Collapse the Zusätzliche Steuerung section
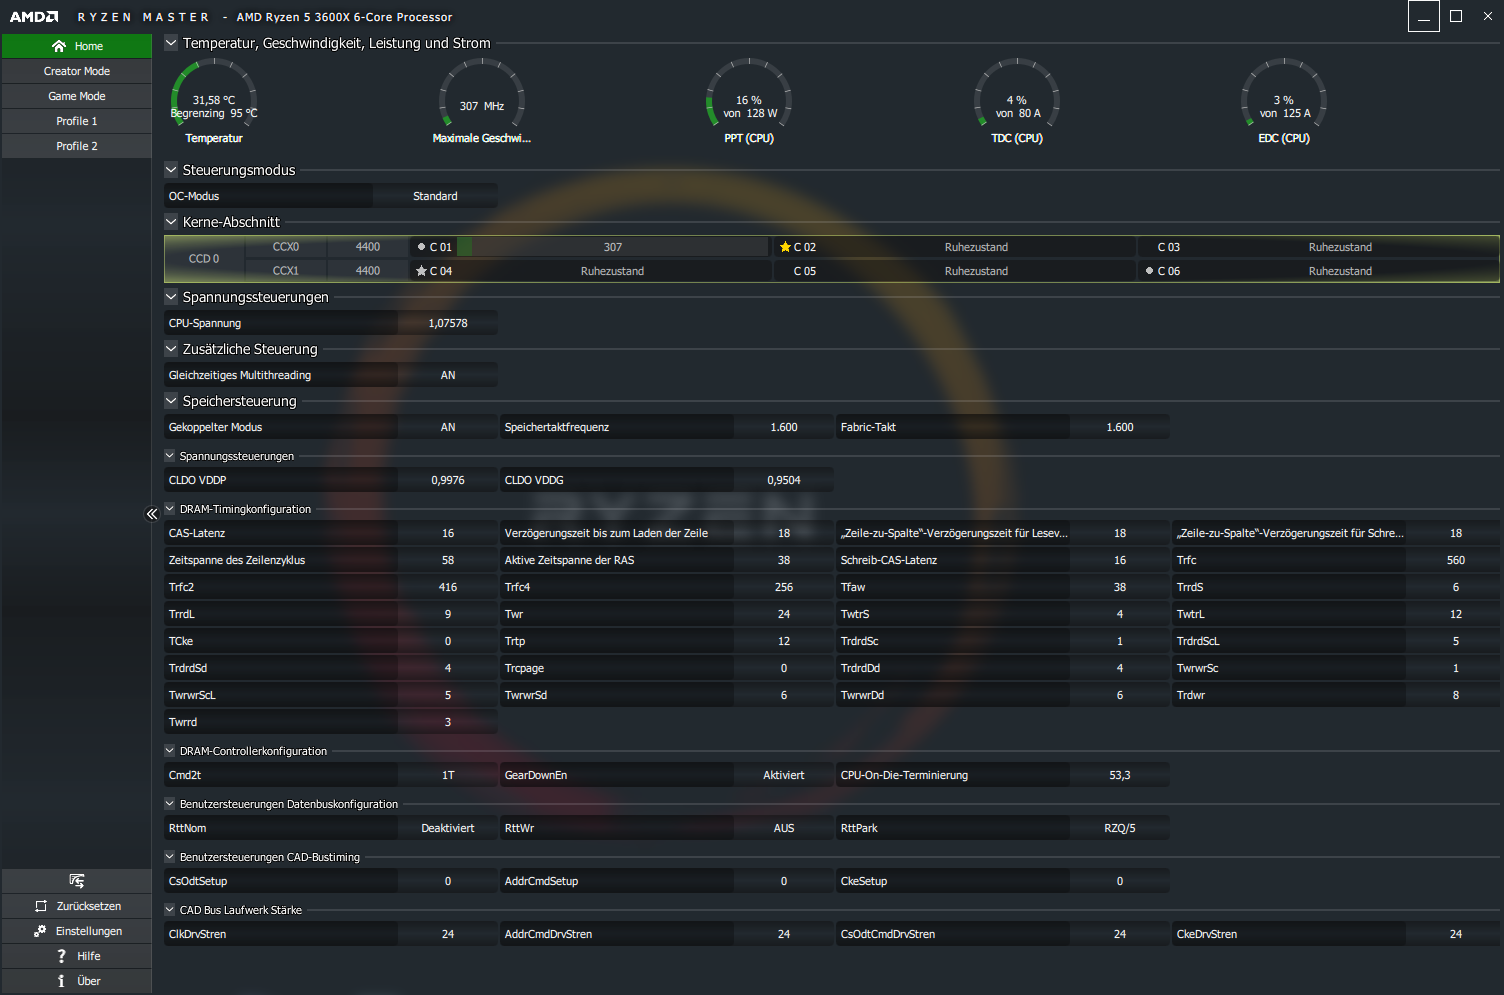1504x995 pixels. tap(171, 349)
